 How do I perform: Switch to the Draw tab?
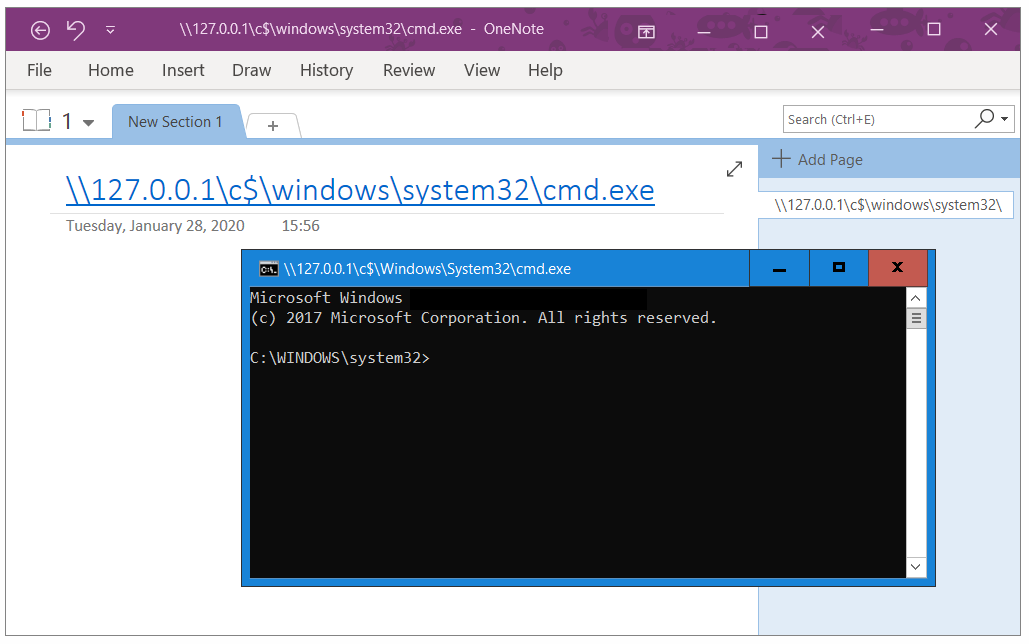251,70
